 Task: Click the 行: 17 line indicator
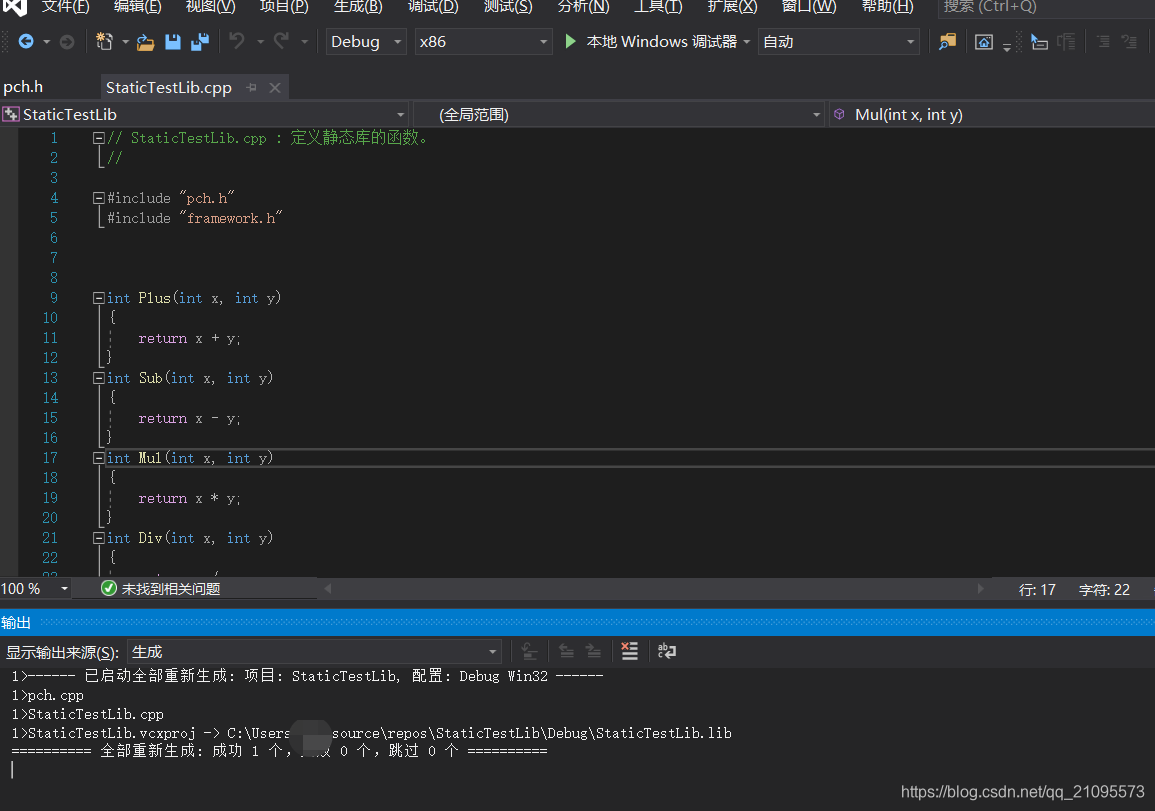pos(1037,589)
